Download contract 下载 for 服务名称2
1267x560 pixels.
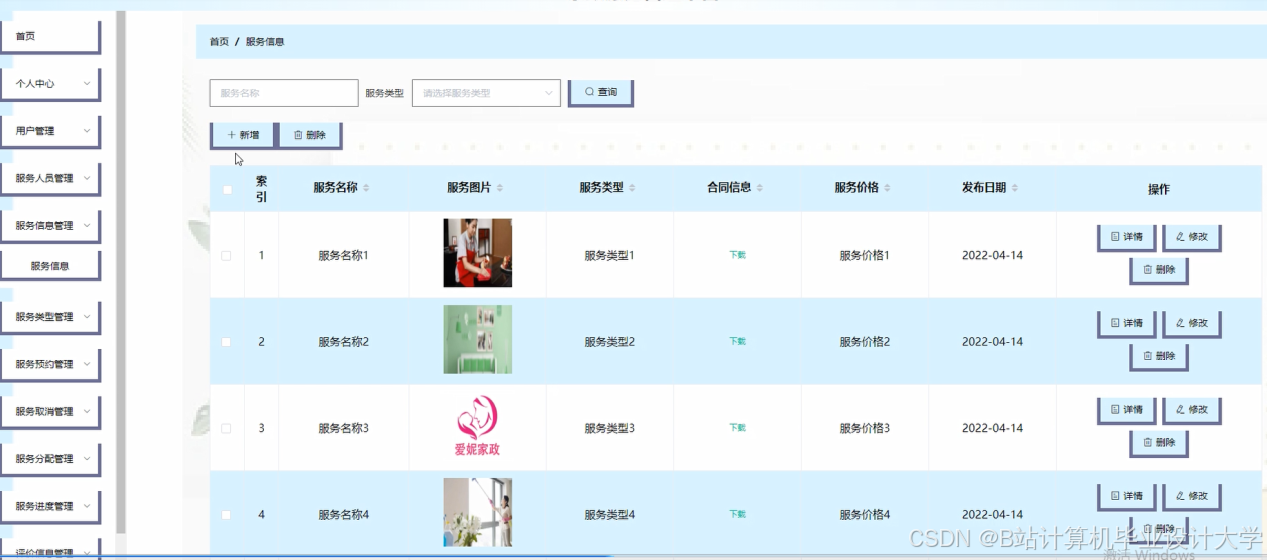(x=738, y=341)
